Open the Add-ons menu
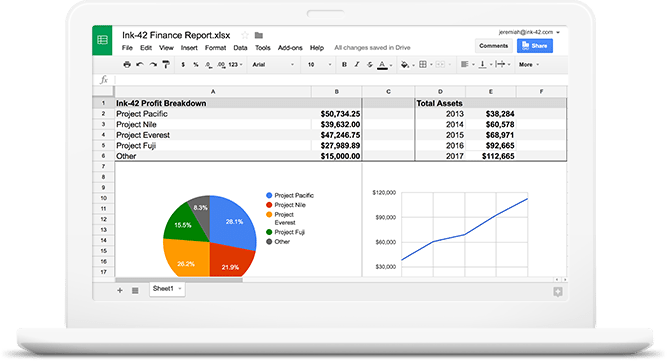The image size is (667, 361). (x=290, y=48)
